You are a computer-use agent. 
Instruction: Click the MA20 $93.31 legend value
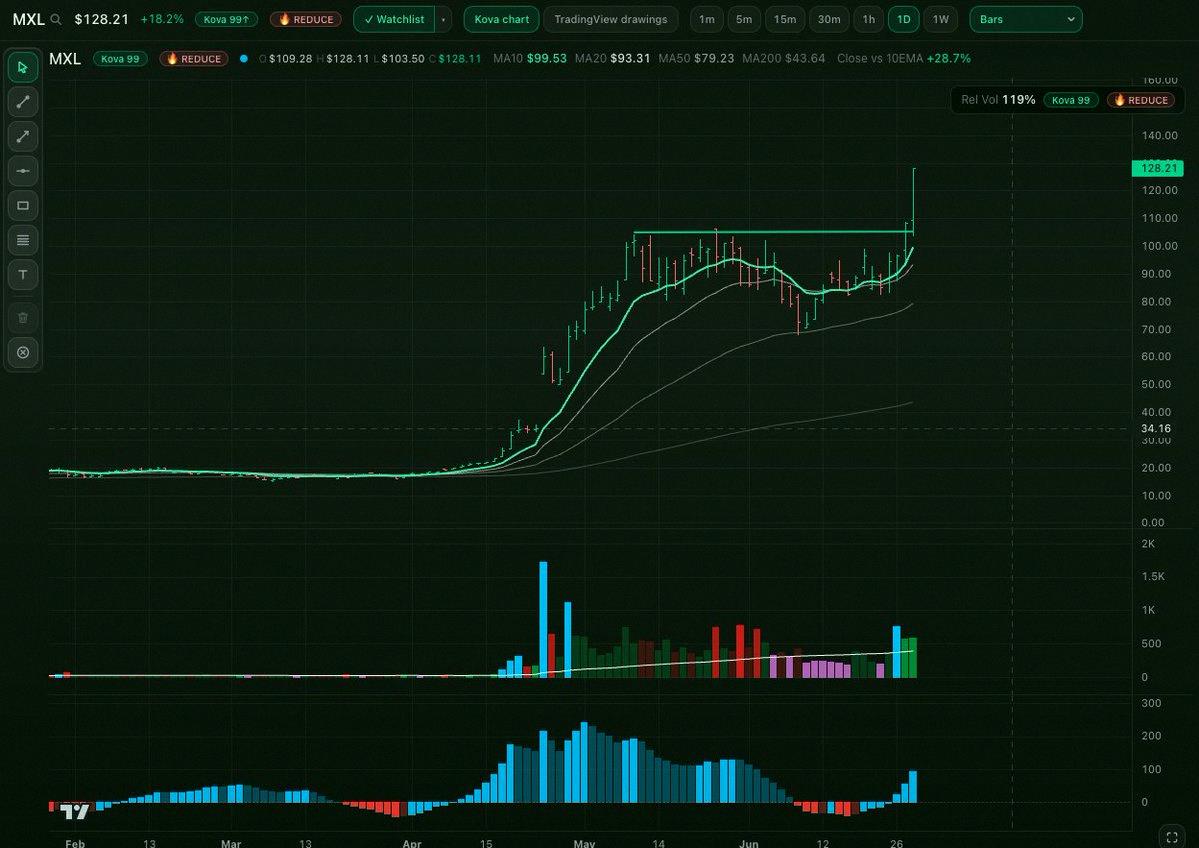pyautogui.click(x=612, y=58)
